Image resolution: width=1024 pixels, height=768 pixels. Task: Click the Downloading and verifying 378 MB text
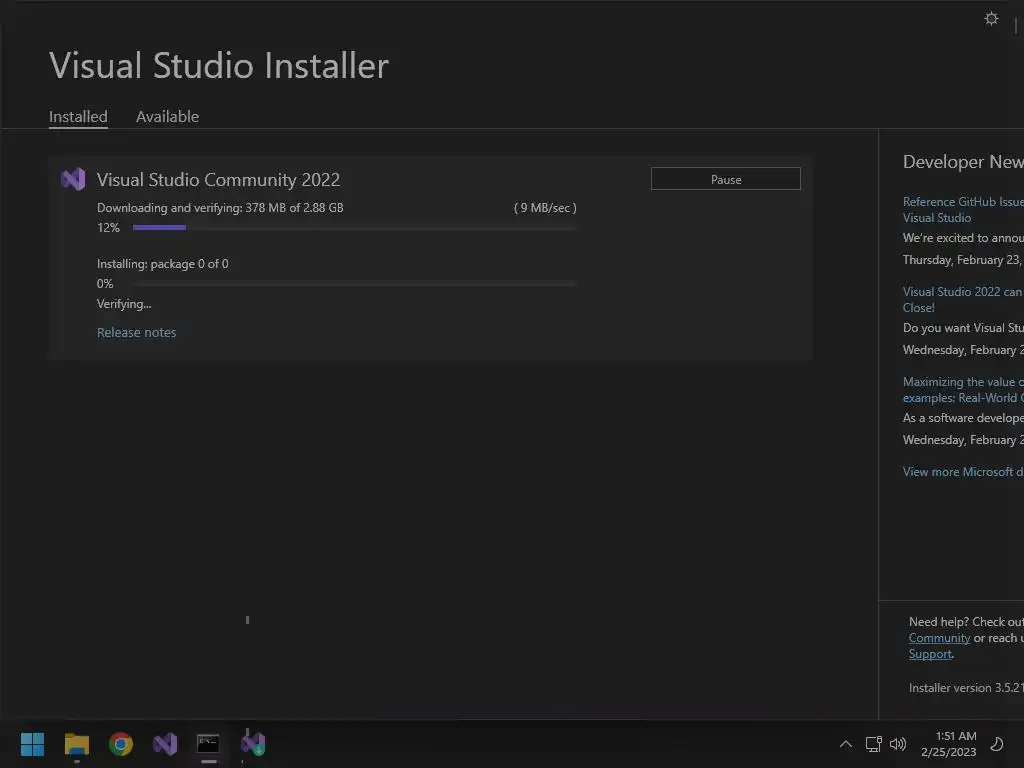click(220, 208)
